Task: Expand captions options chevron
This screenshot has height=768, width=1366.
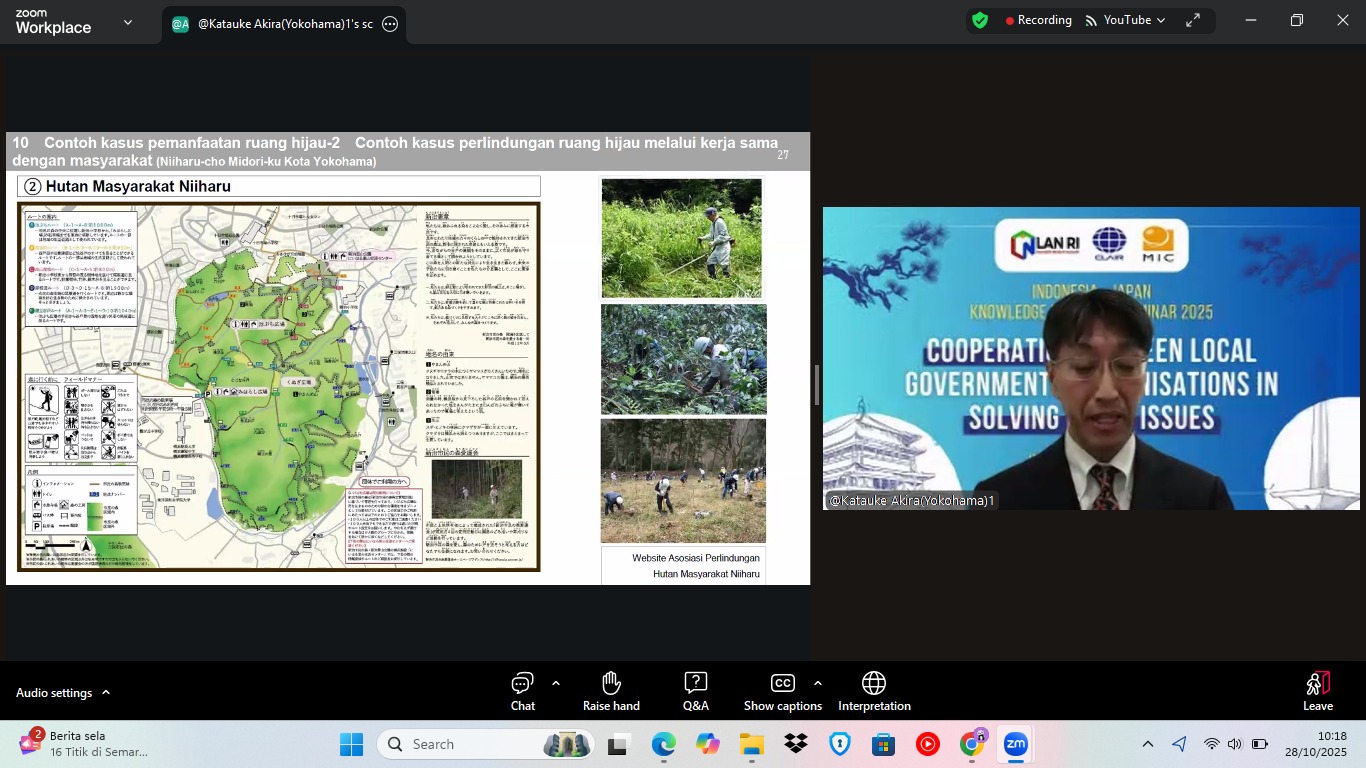Action: (818, 684)
